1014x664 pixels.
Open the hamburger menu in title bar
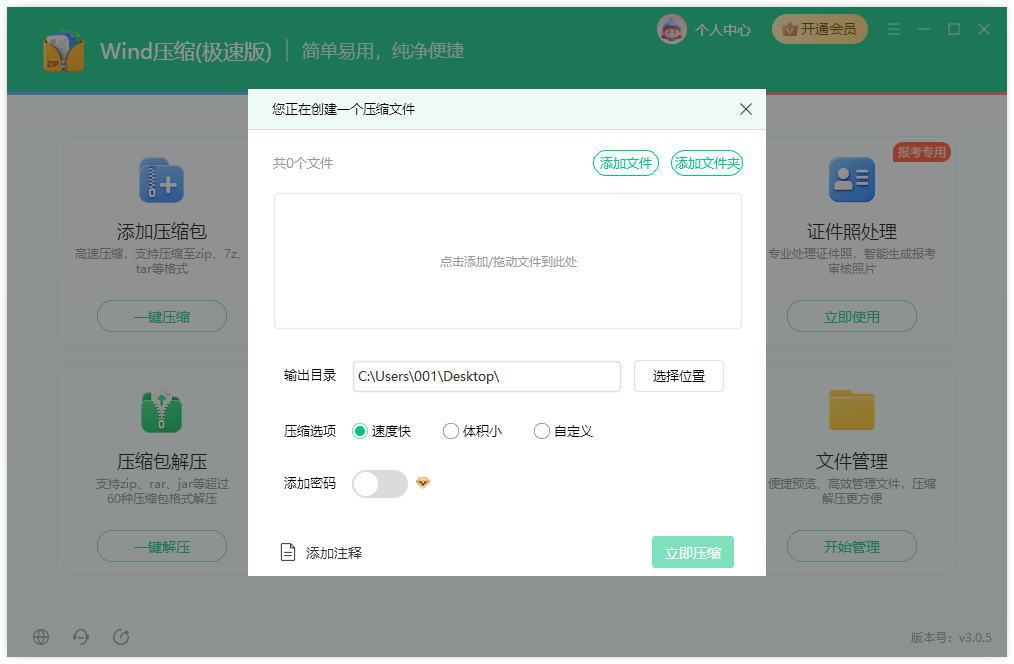[x=894, y=29]
